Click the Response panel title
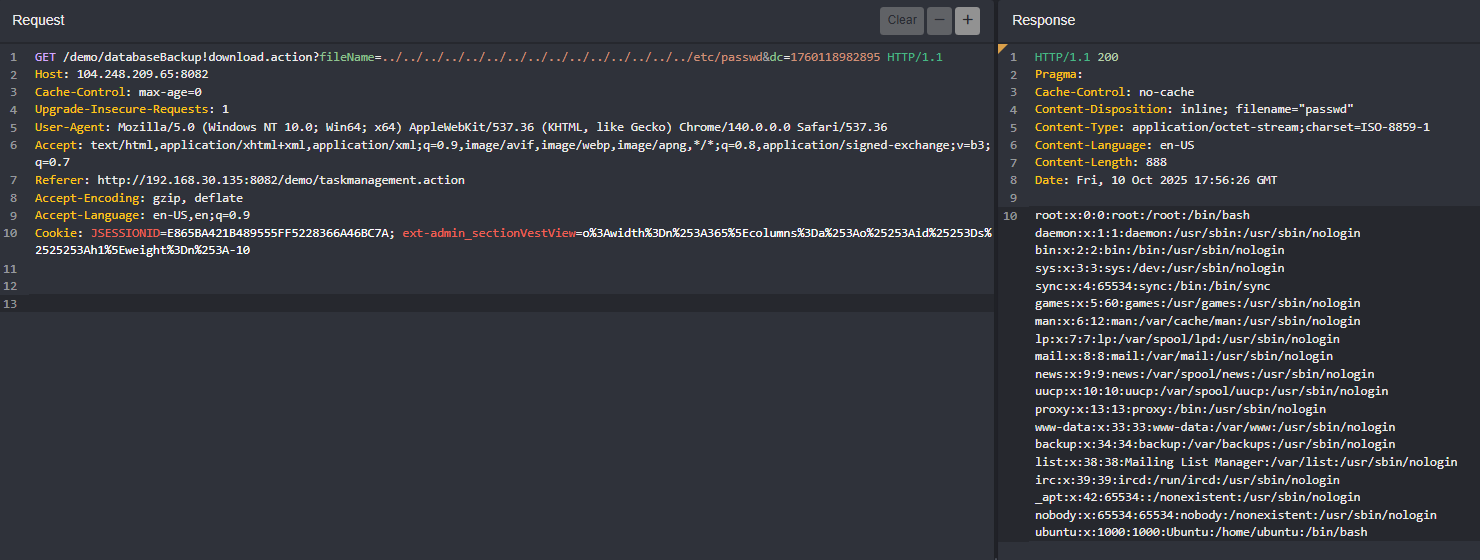 point(1043,20)
